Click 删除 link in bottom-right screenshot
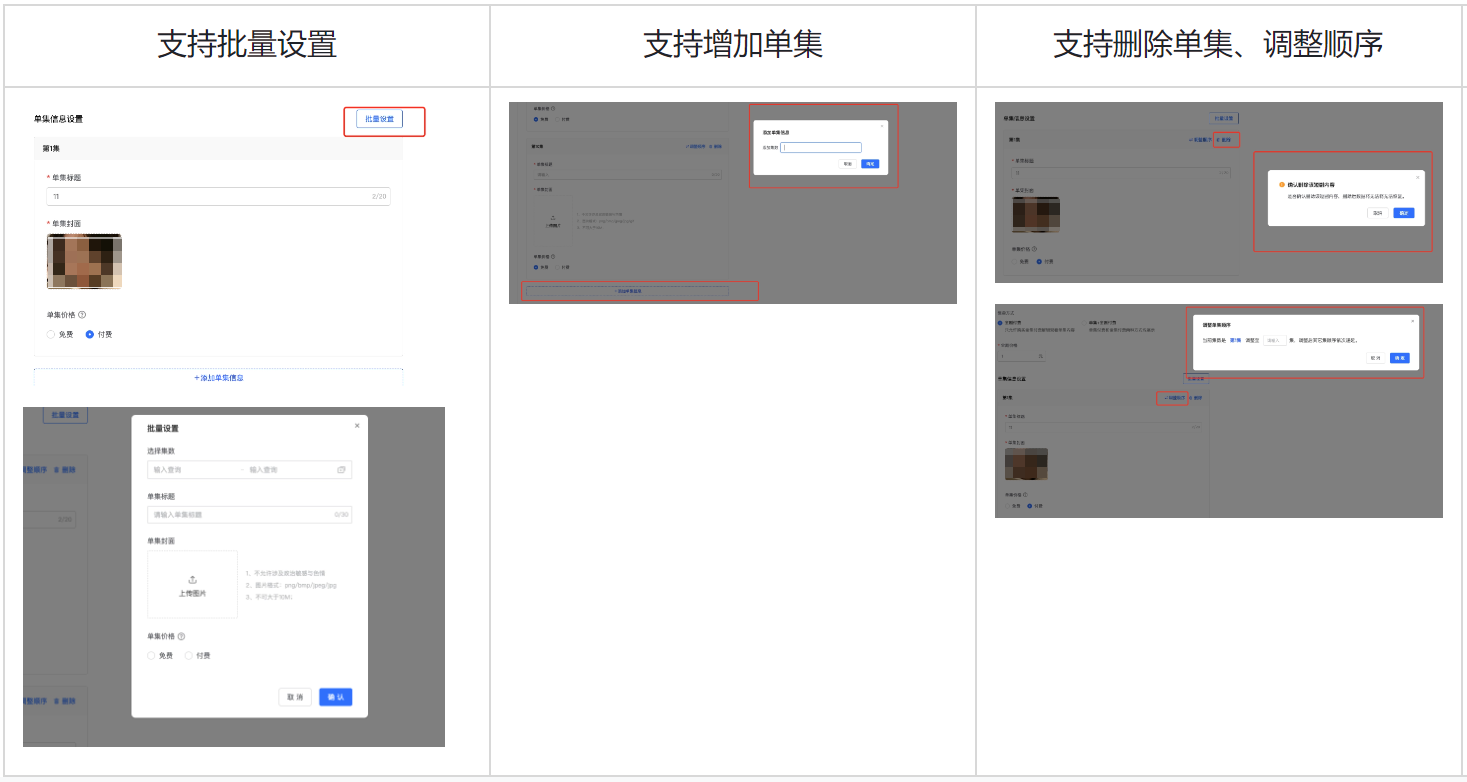The height and width of the screenshot is (782, 1467). point(1196,398)
